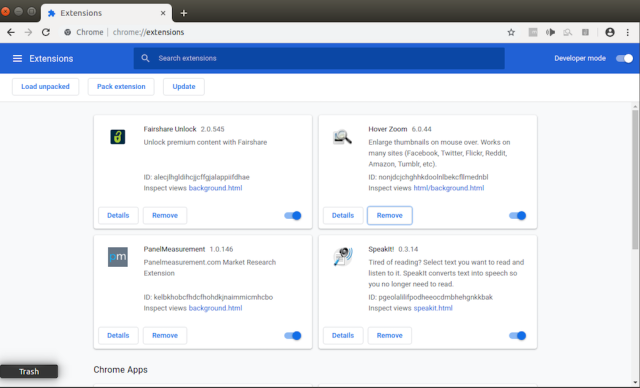Open the PanelMeasurement toolbar extension icon

(533, 32)
